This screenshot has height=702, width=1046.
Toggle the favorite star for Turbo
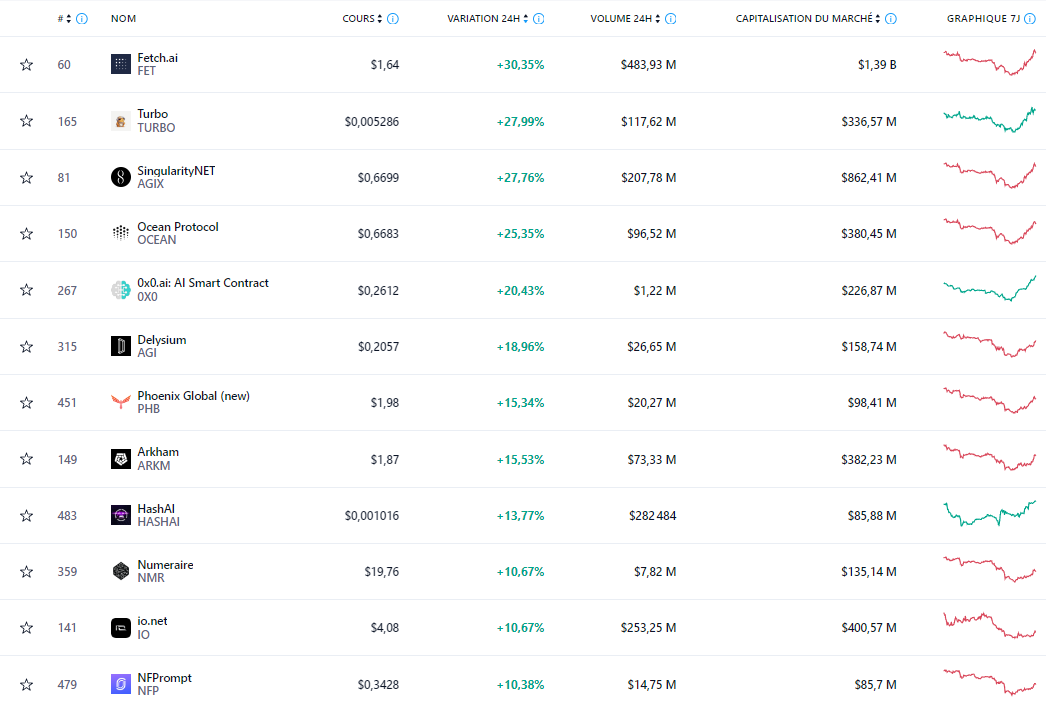tap(27, 121)
